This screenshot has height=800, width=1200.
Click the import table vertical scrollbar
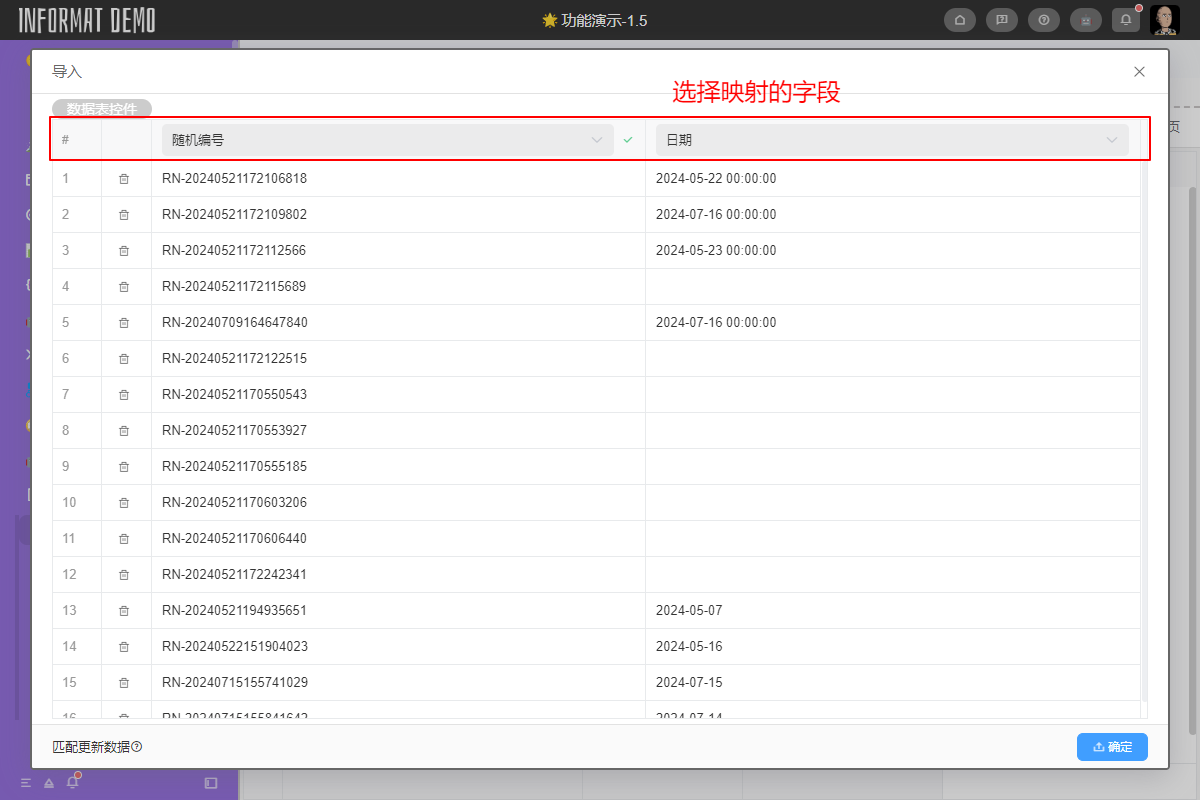point(1144,400)
